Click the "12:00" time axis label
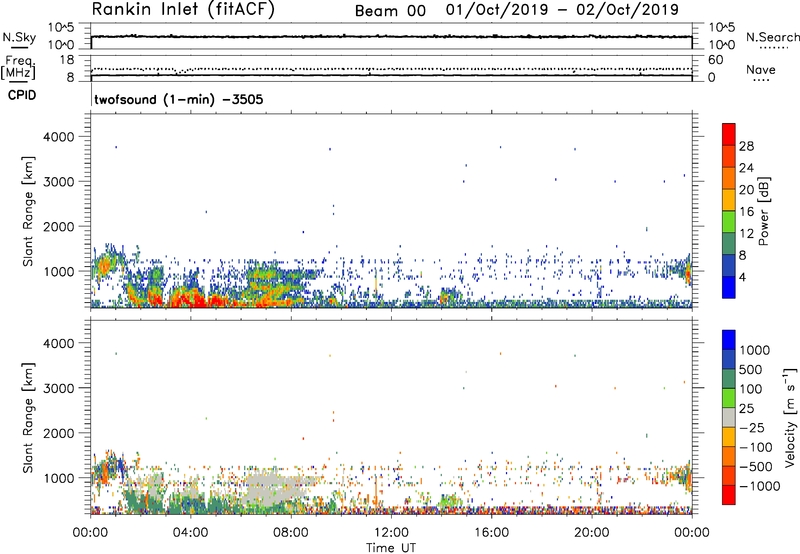The width and height of the screenshot is (800, 554). 391,533
